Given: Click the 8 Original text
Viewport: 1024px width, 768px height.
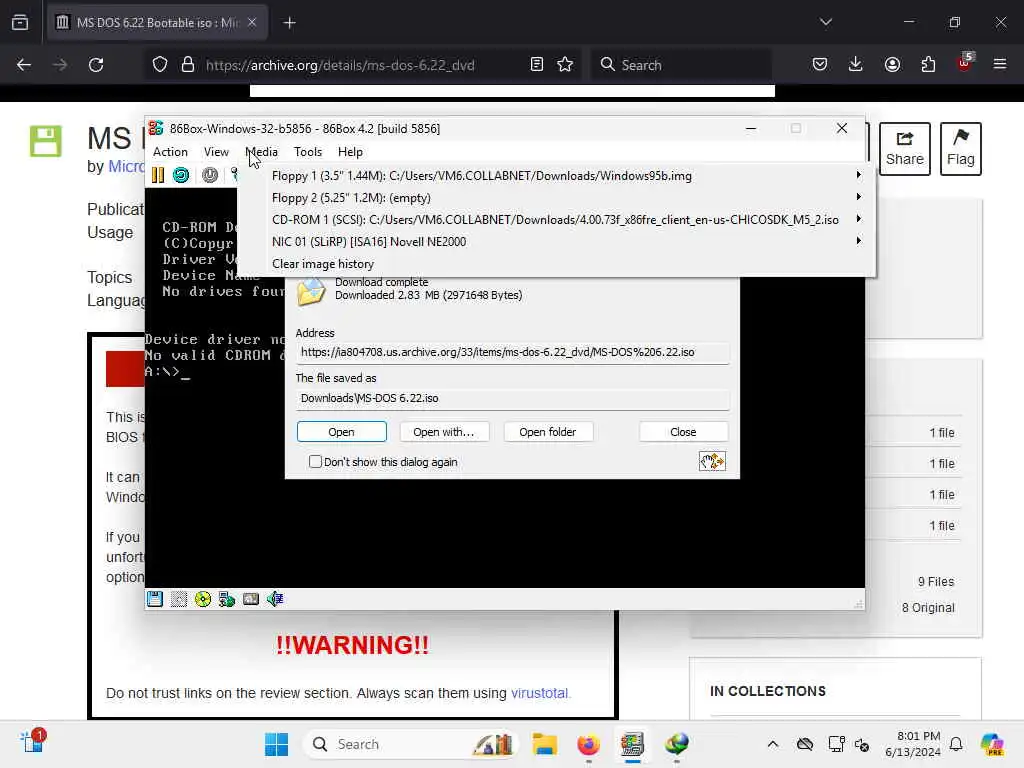Looking at the screenshot, I should 928,607.
